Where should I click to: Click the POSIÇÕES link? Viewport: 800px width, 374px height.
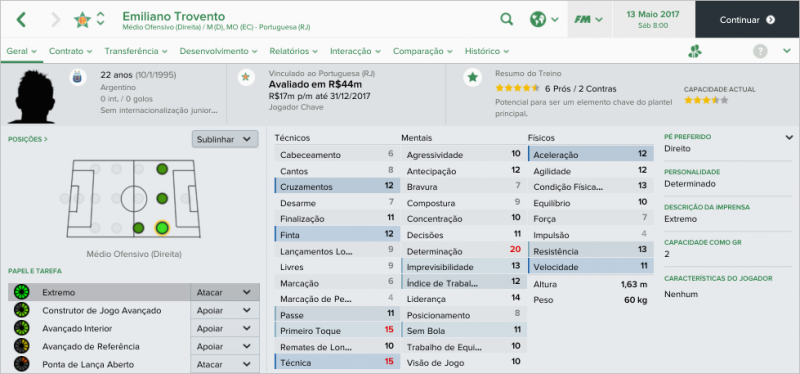pyautogui.click(x=28, y=139)
